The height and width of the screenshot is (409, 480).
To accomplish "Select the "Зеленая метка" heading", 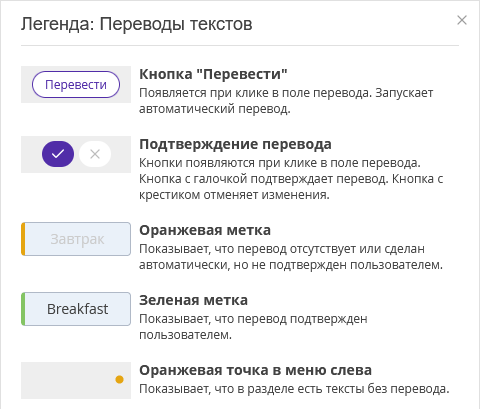I will tap(193, 300).
